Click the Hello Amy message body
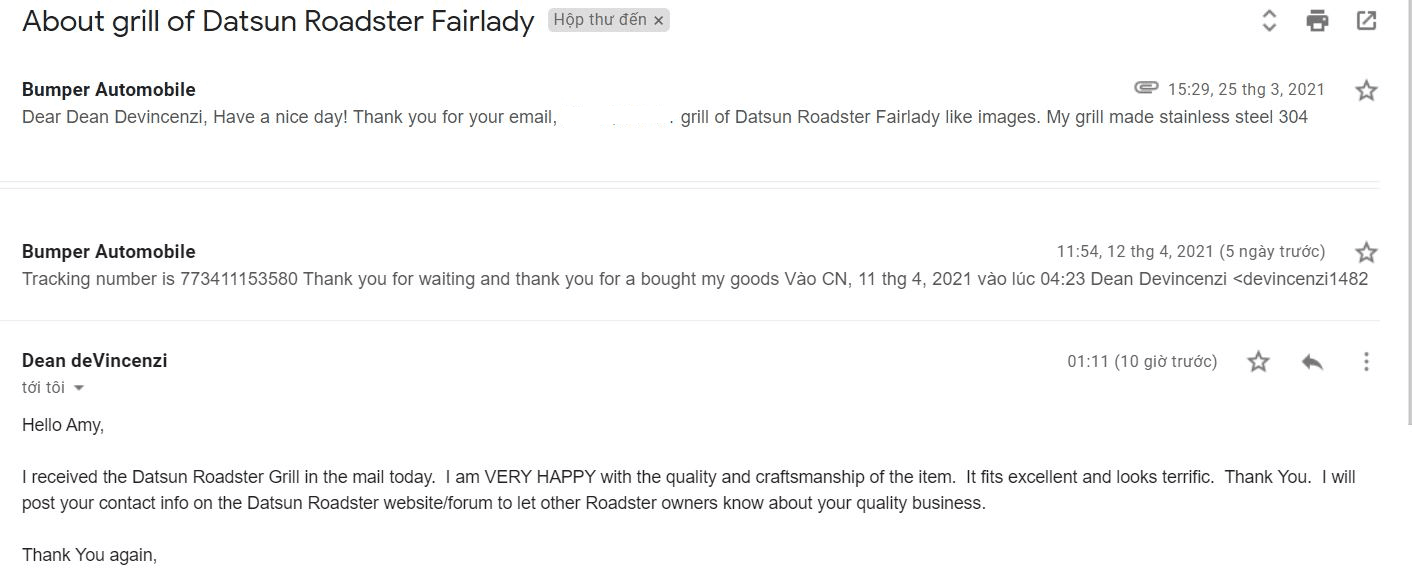Viewport: 1412px width, 577px height. (63, 425)
